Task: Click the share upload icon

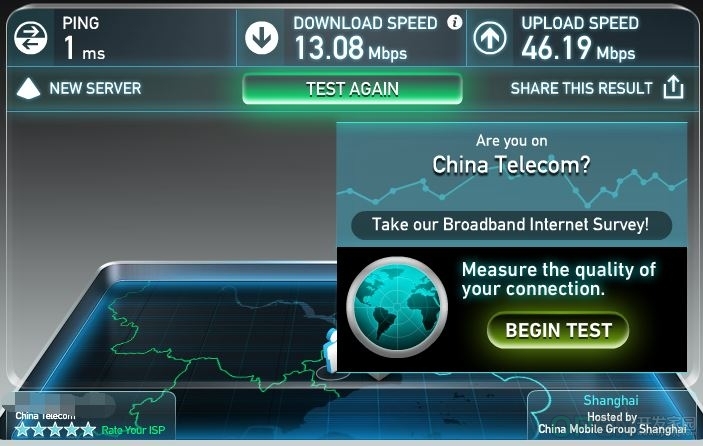Action: pyautogui.click(x=673, y=87)
